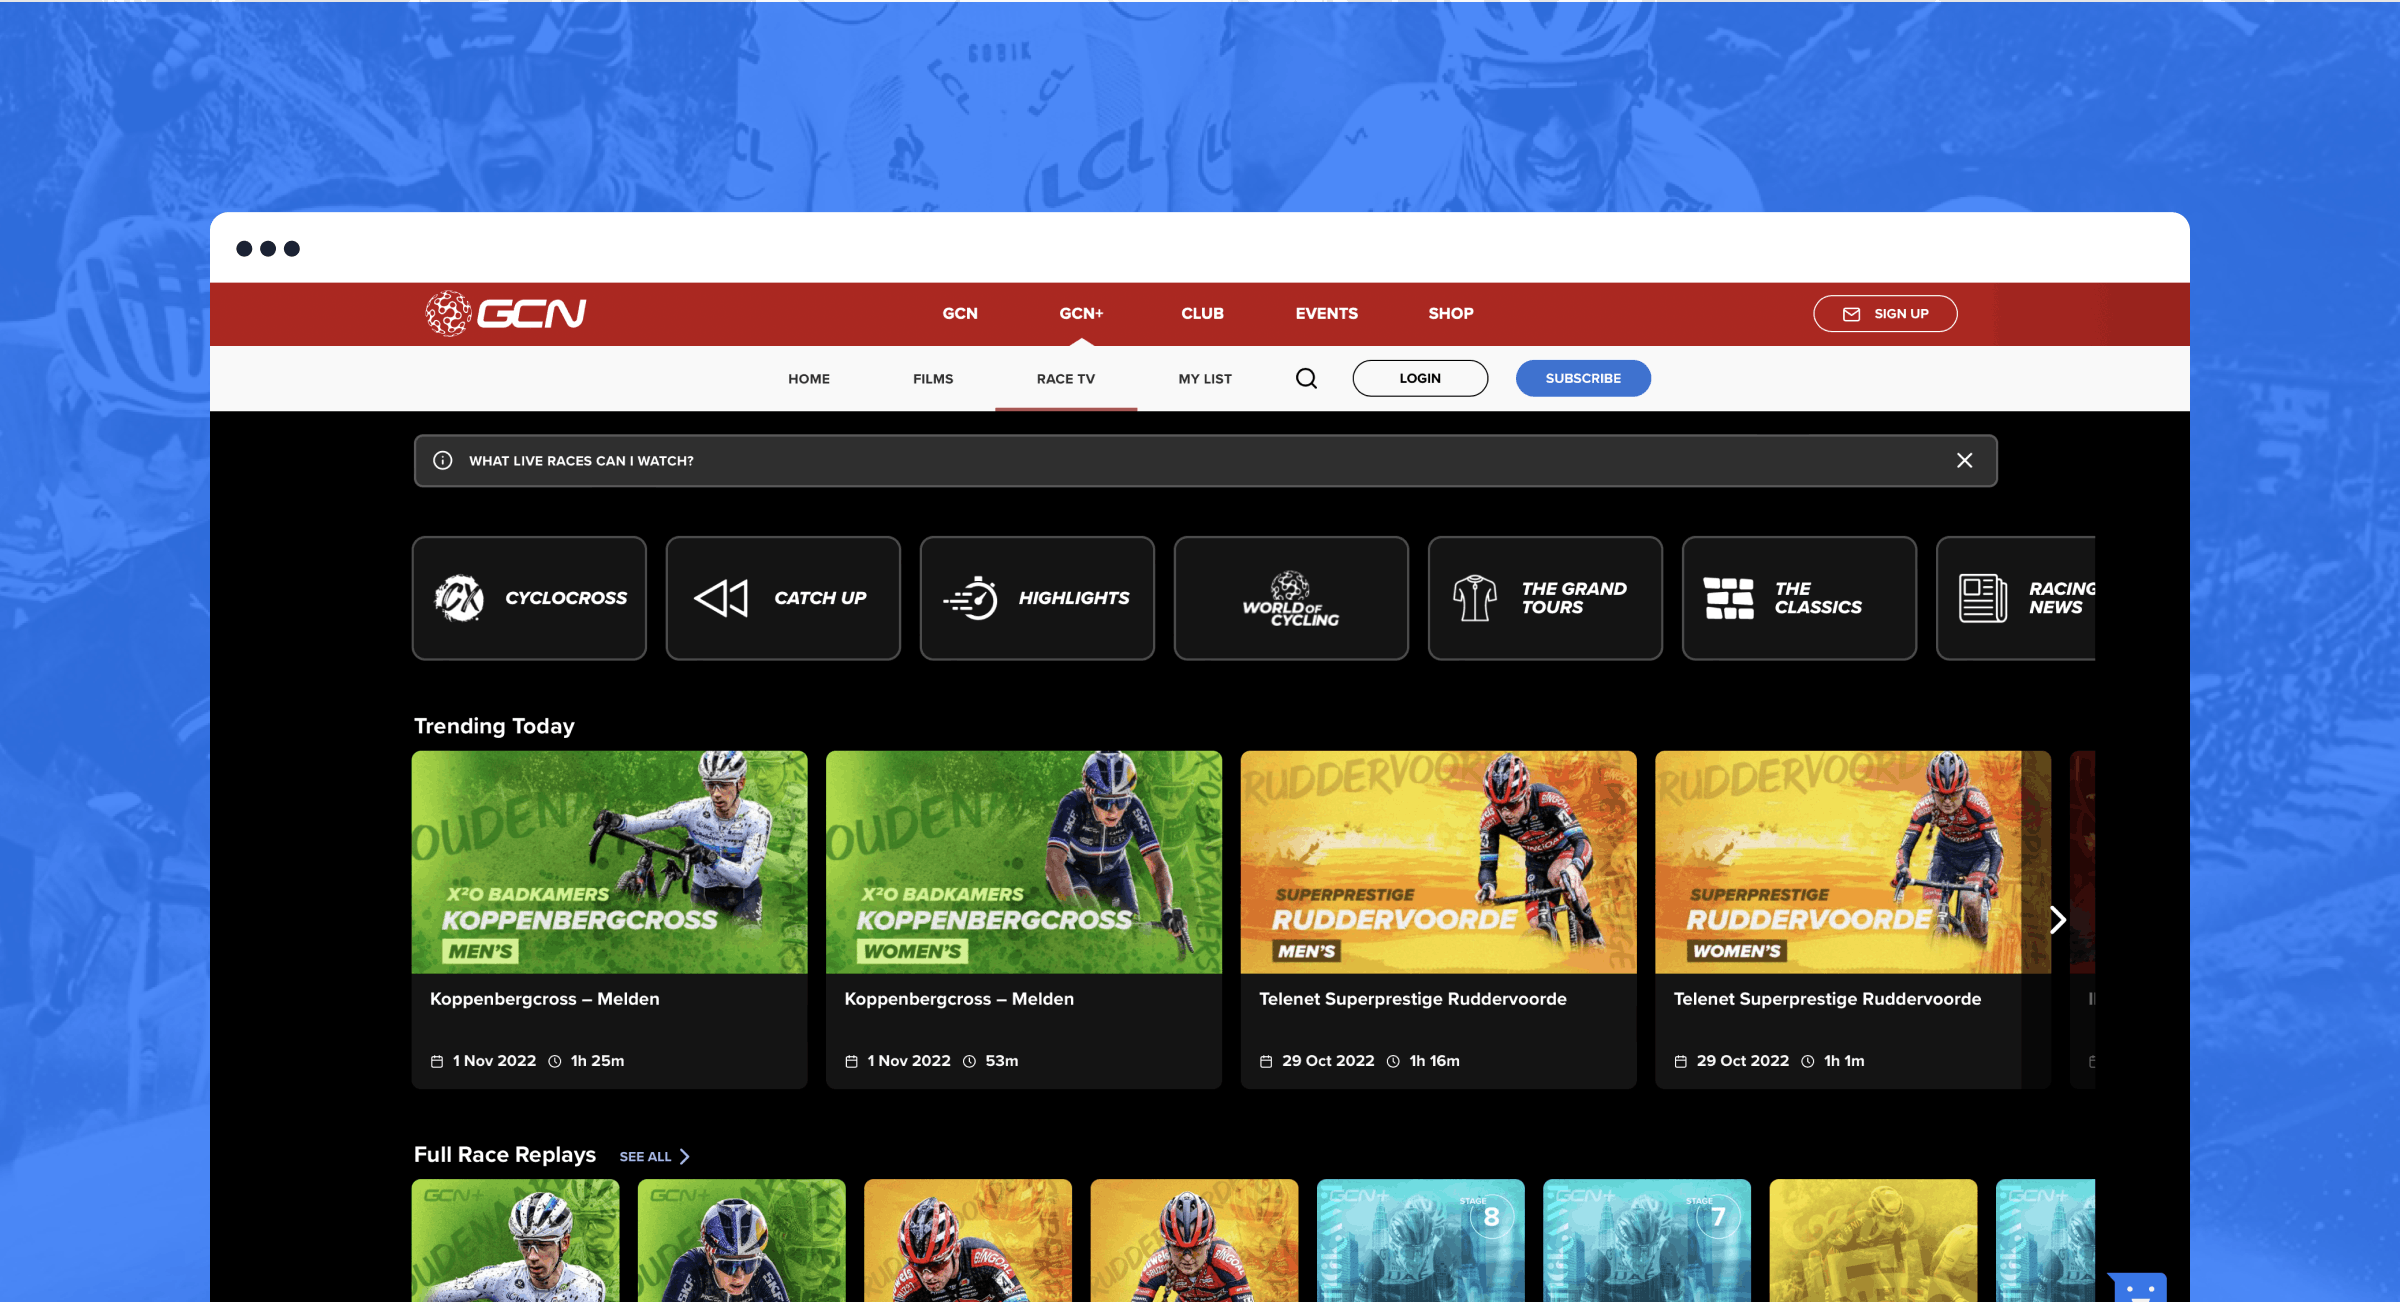The image size is (2400, 1302).
Task: Switch to the Films tab
Action: pos(932,378)
